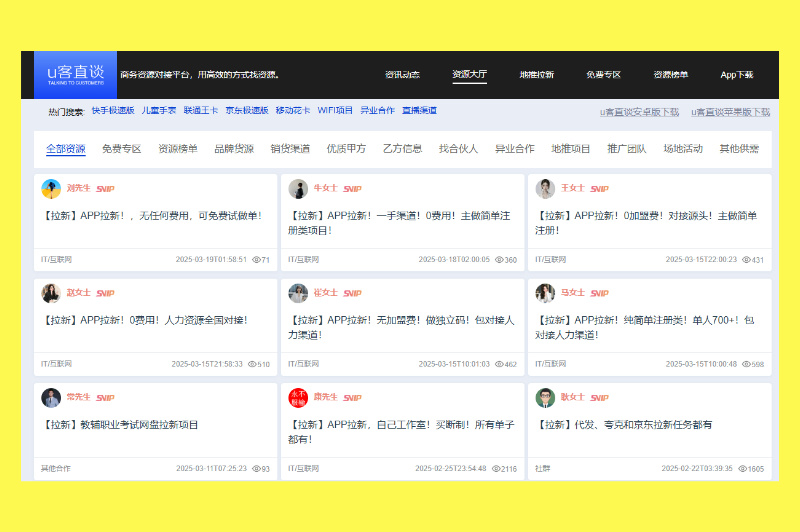Select the 全部资源 category tab
This screenshot has height=532, width=800.
pyautogui.click(x=66, y=149)
